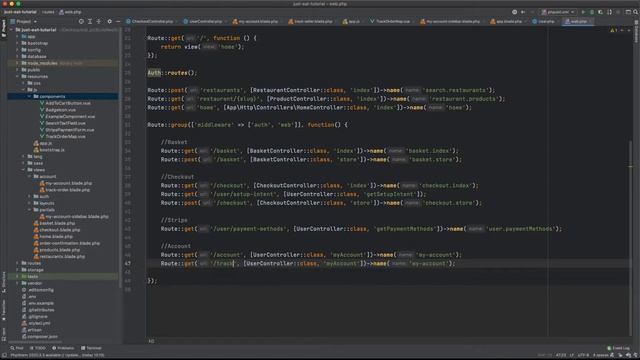Expand the routes folder in the tree
Viewport: 640px width, 360px height.
[17, 263]
